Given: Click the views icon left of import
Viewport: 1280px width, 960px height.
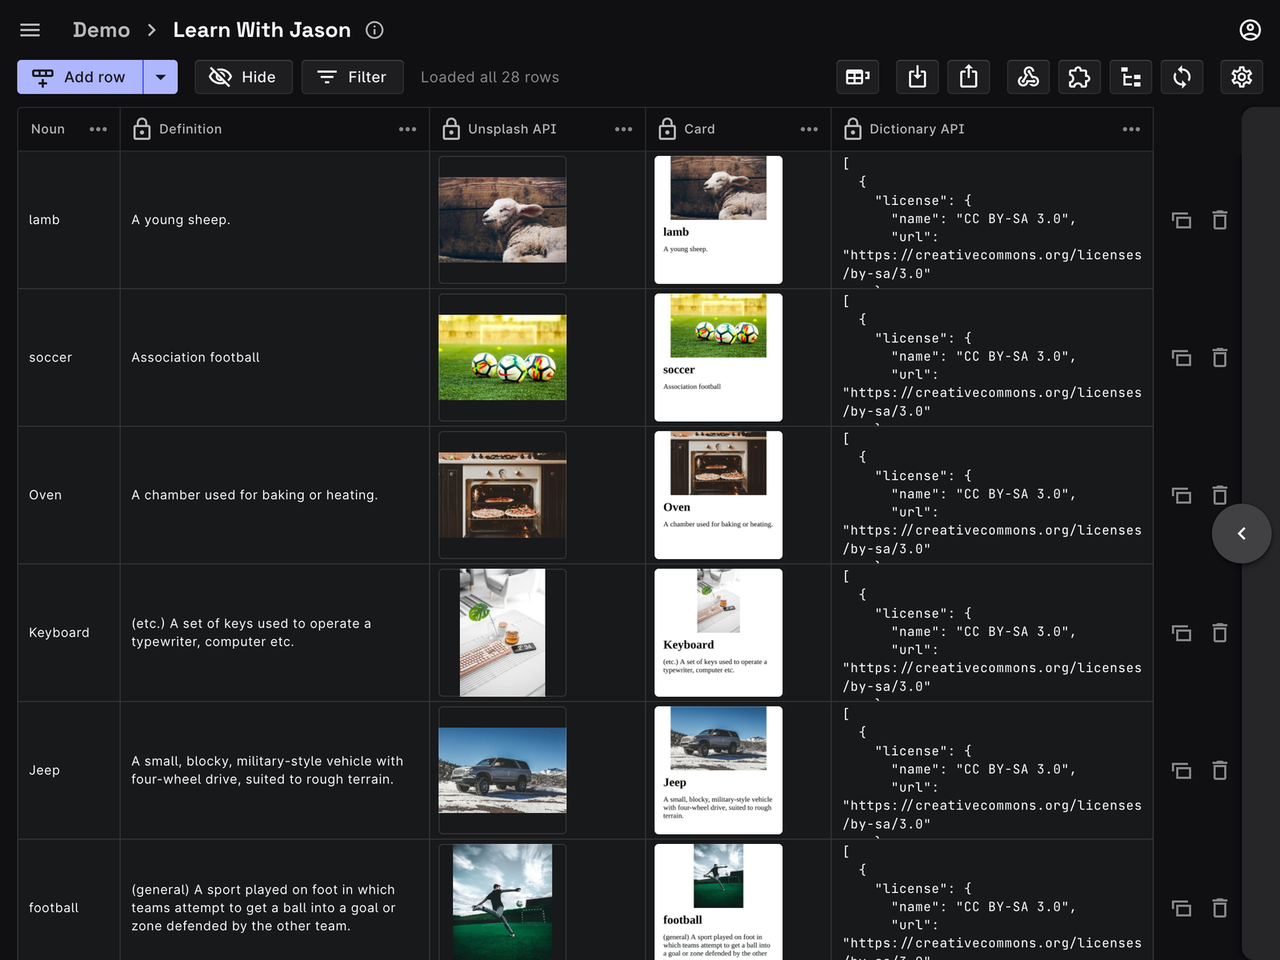Looking at the screenshot, I should 857,77.
